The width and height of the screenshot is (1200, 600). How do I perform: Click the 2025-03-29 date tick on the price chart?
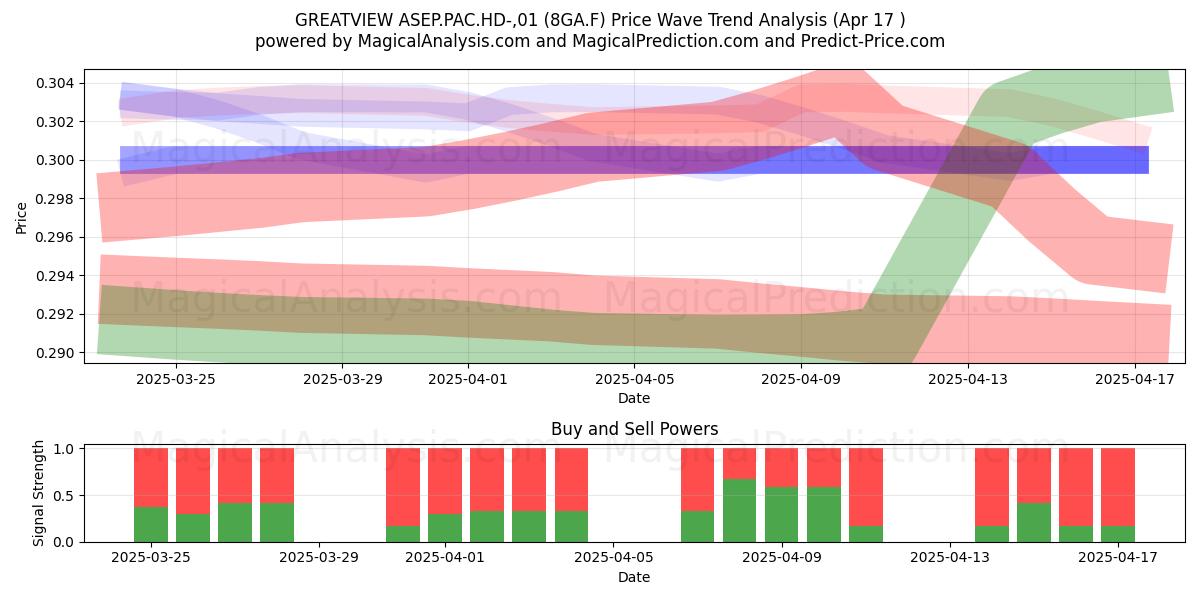pos(343,379)
